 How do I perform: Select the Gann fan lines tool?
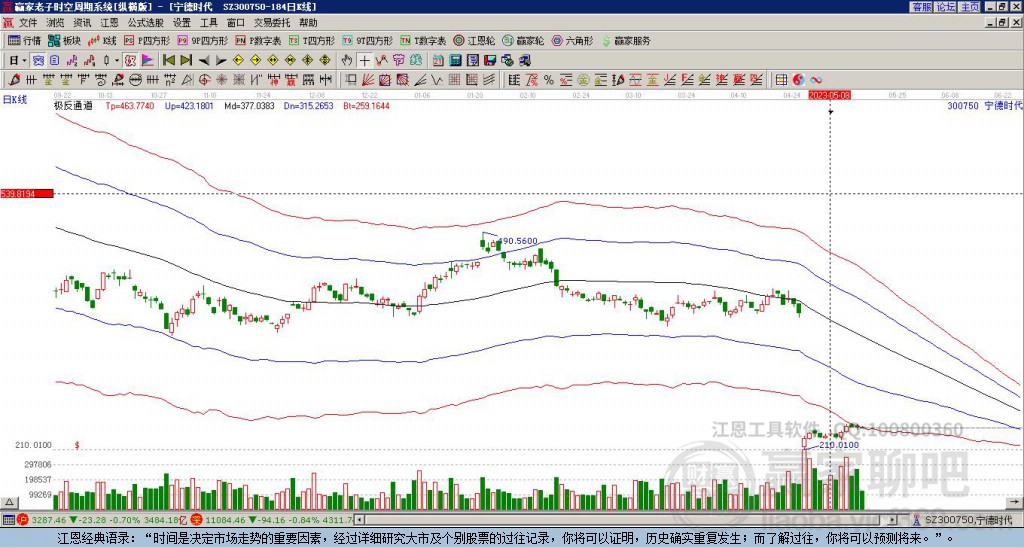click(368, 80)
